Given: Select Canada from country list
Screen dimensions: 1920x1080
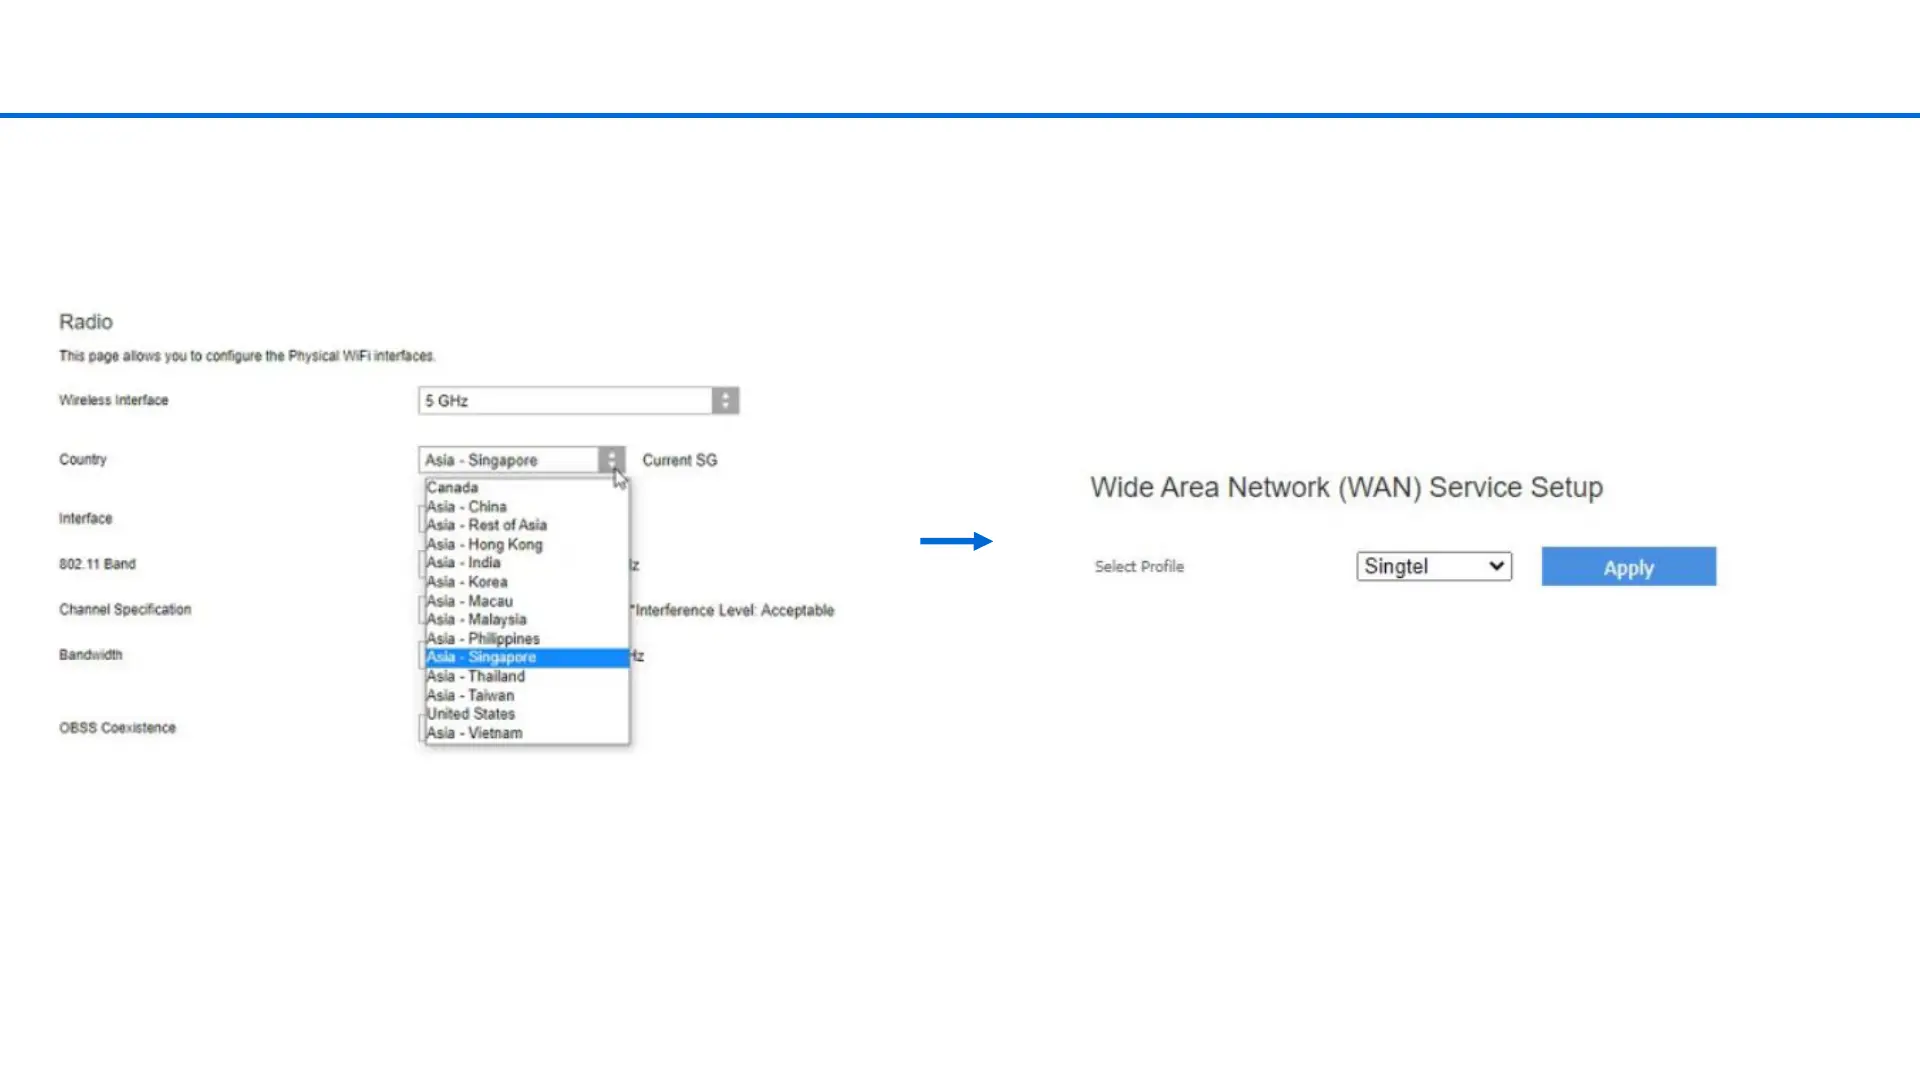Looking at the screenshot, I should click(x=452, y=488).
